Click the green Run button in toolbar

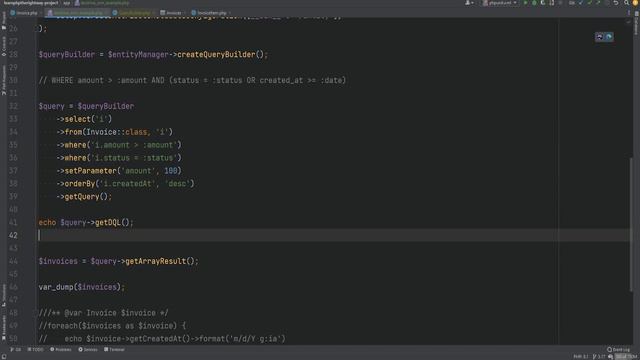[x=525, y=3]
